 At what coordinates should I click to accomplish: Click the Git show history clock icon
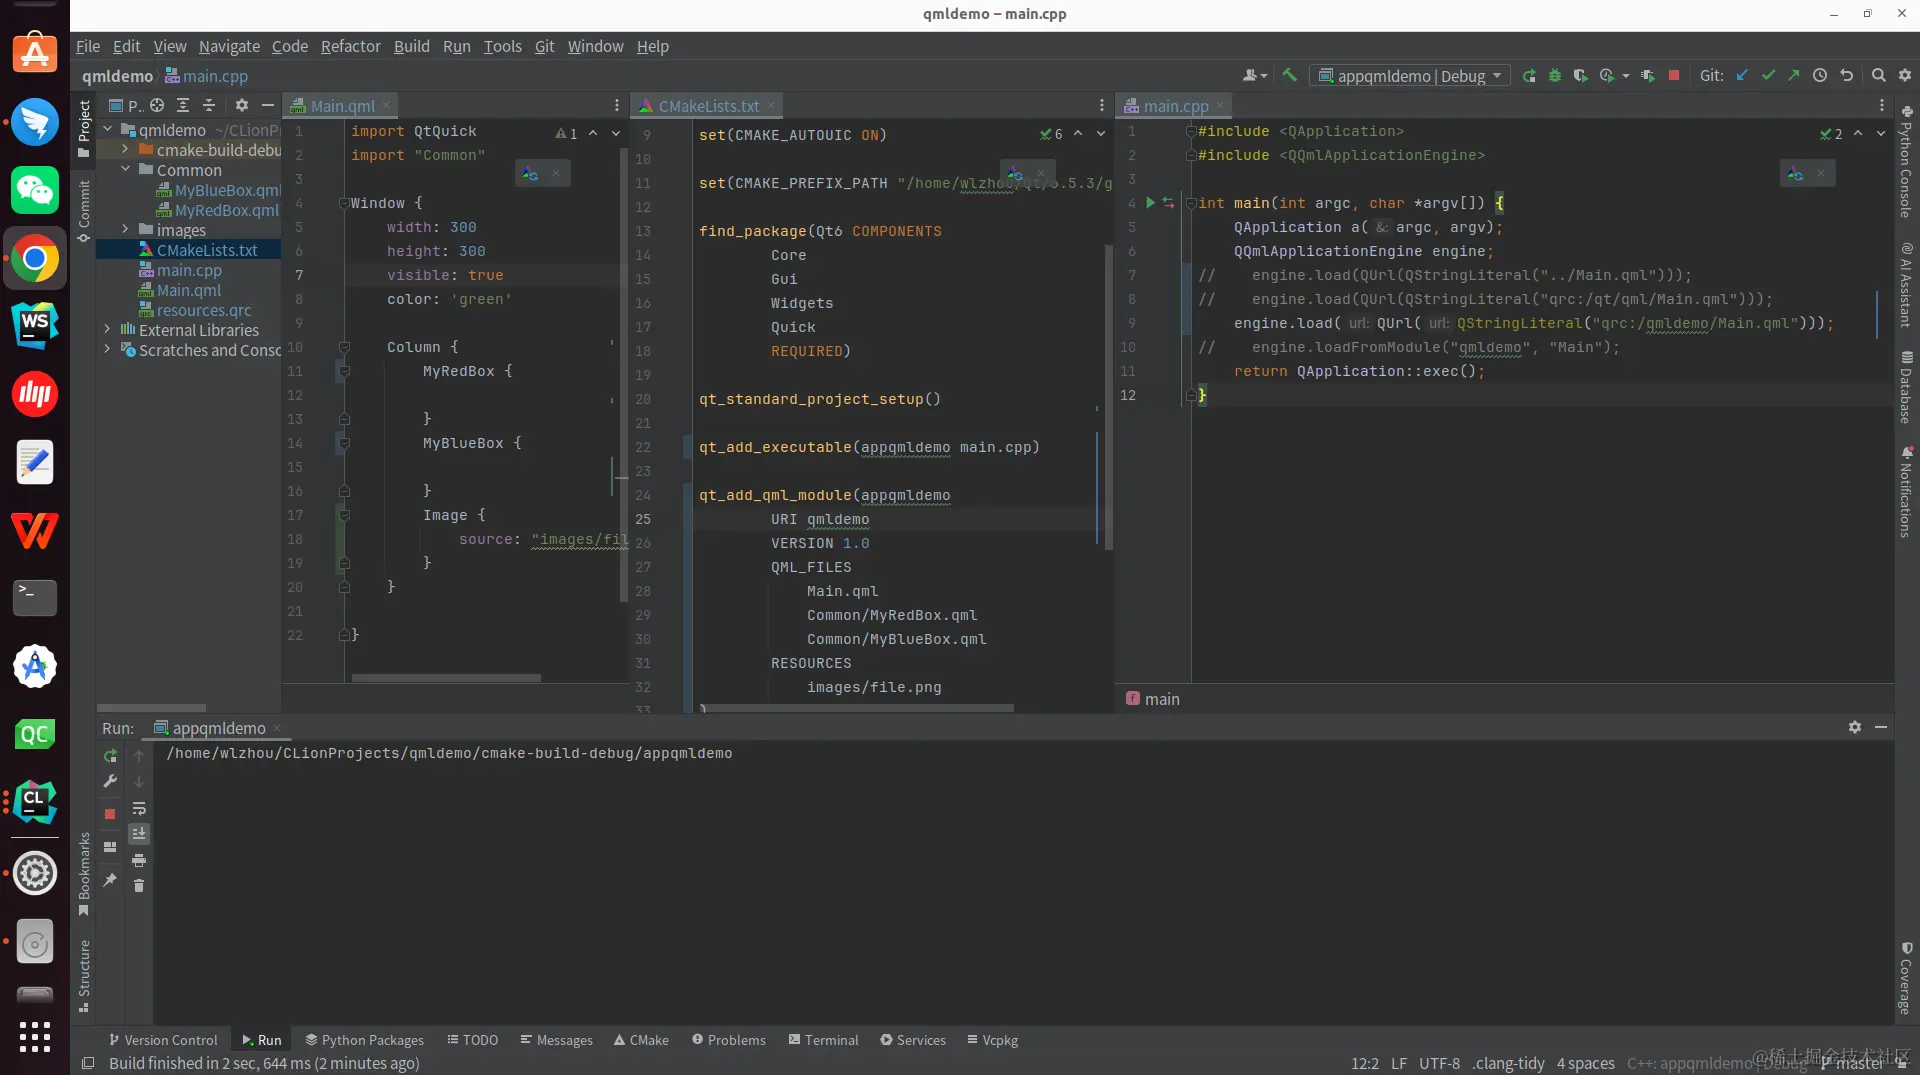[1820, 76]
